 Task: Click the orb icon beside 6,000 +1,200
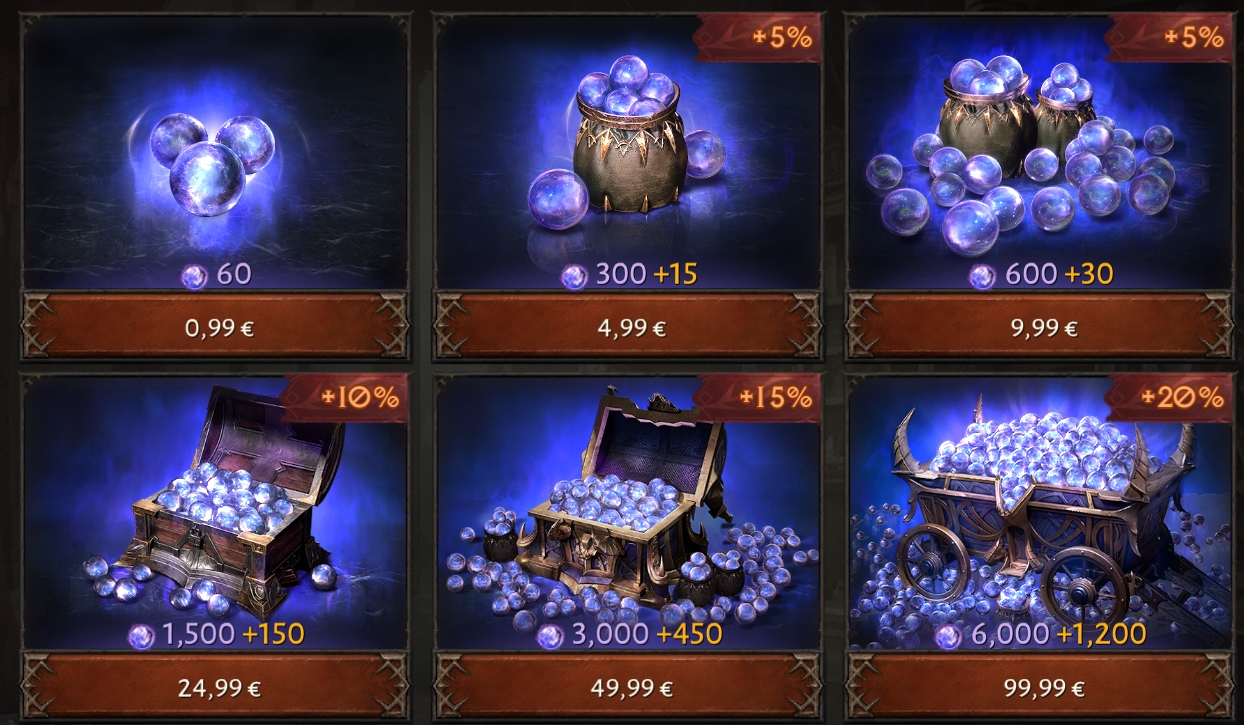[x=948, y=635]
